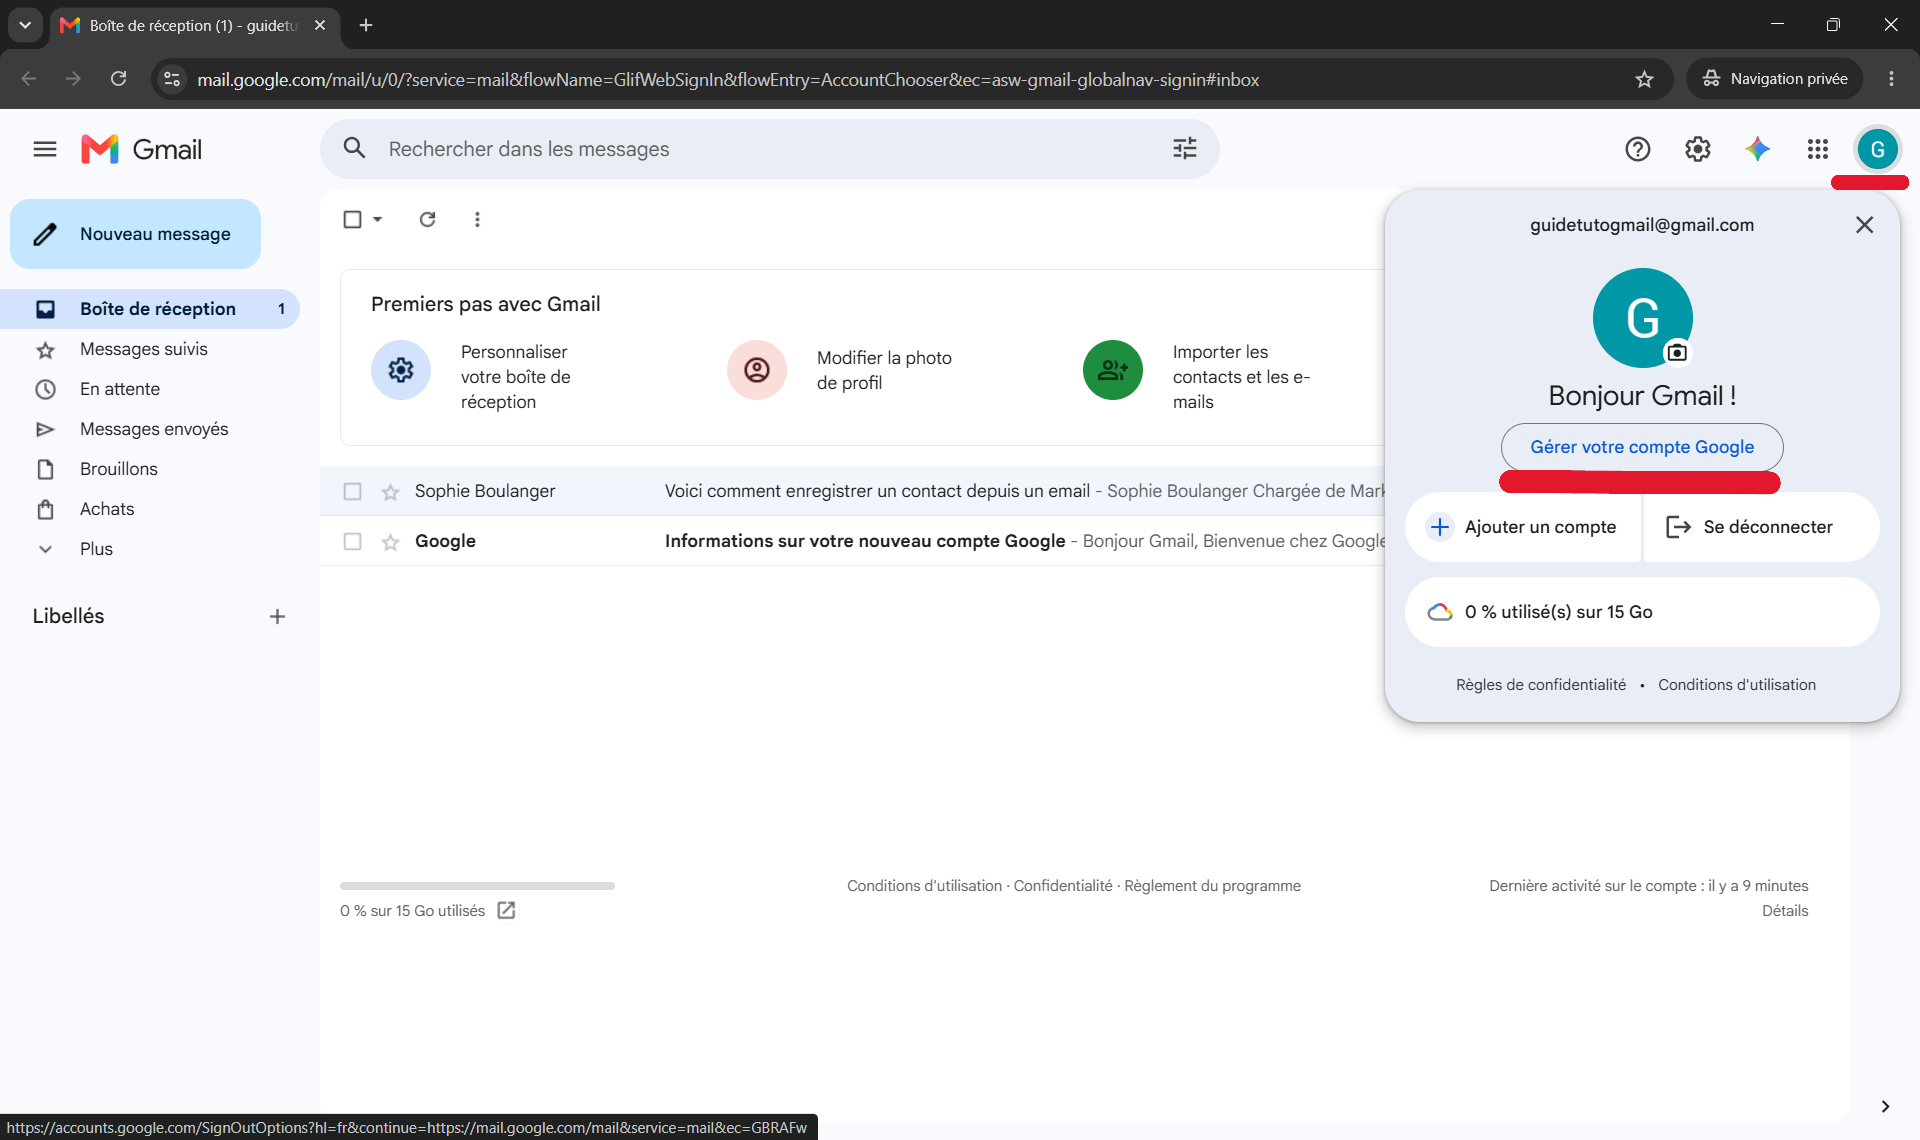The image size is (1920, 1140).
Task: Click the account avatar in header
Action: [1877, 149]
